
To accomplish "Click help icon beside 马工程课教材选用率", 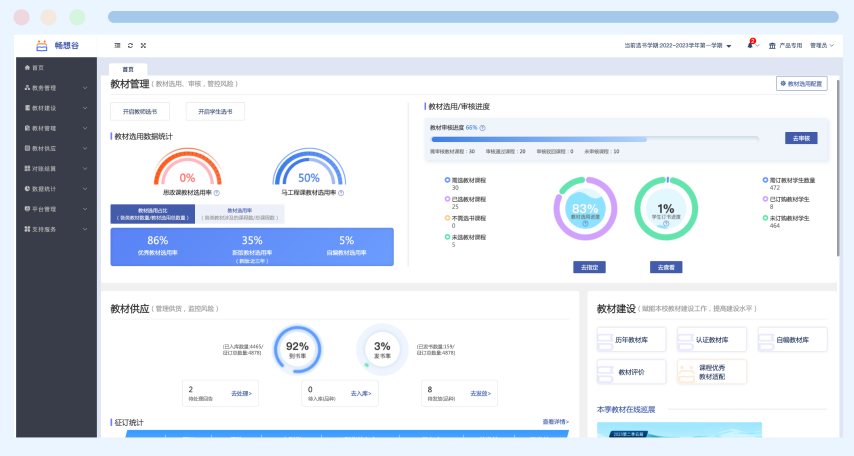I will coord(341,192).
